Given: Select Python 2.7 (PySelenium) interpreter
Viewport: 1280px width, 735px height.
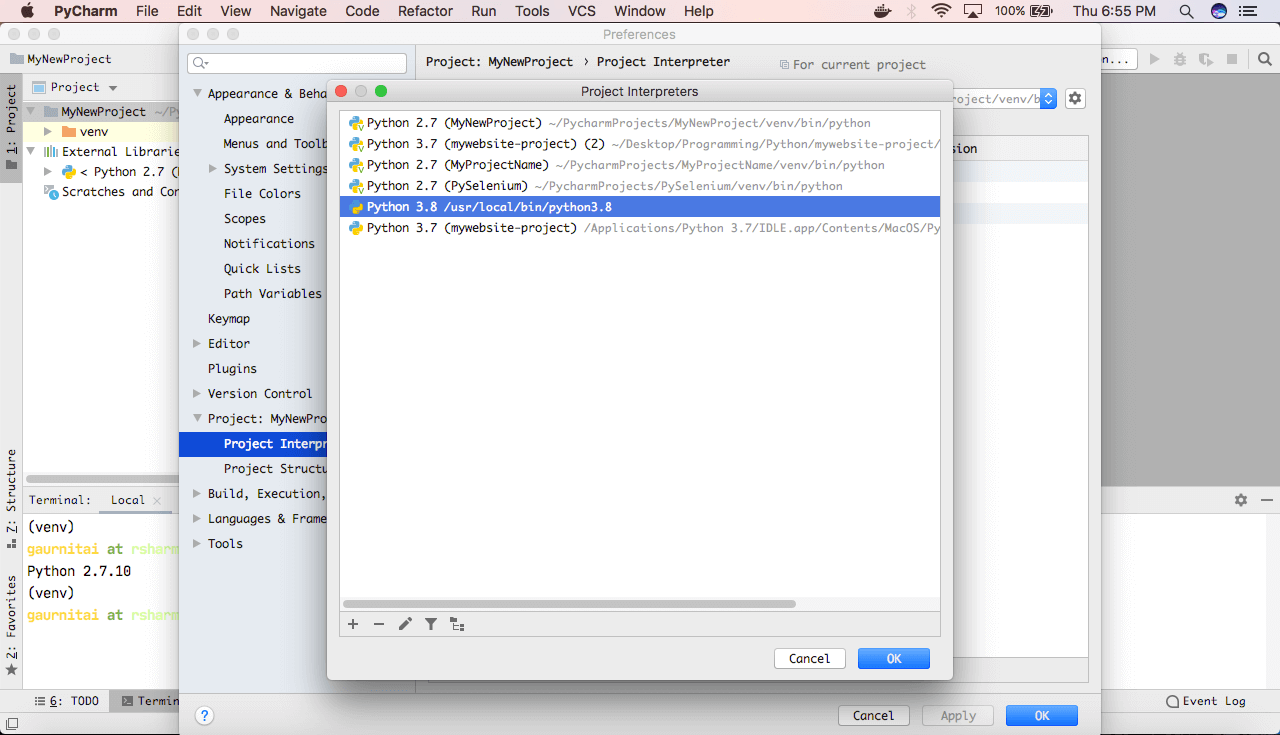Looking at the screenshot, I should click(x=640, y=186).
